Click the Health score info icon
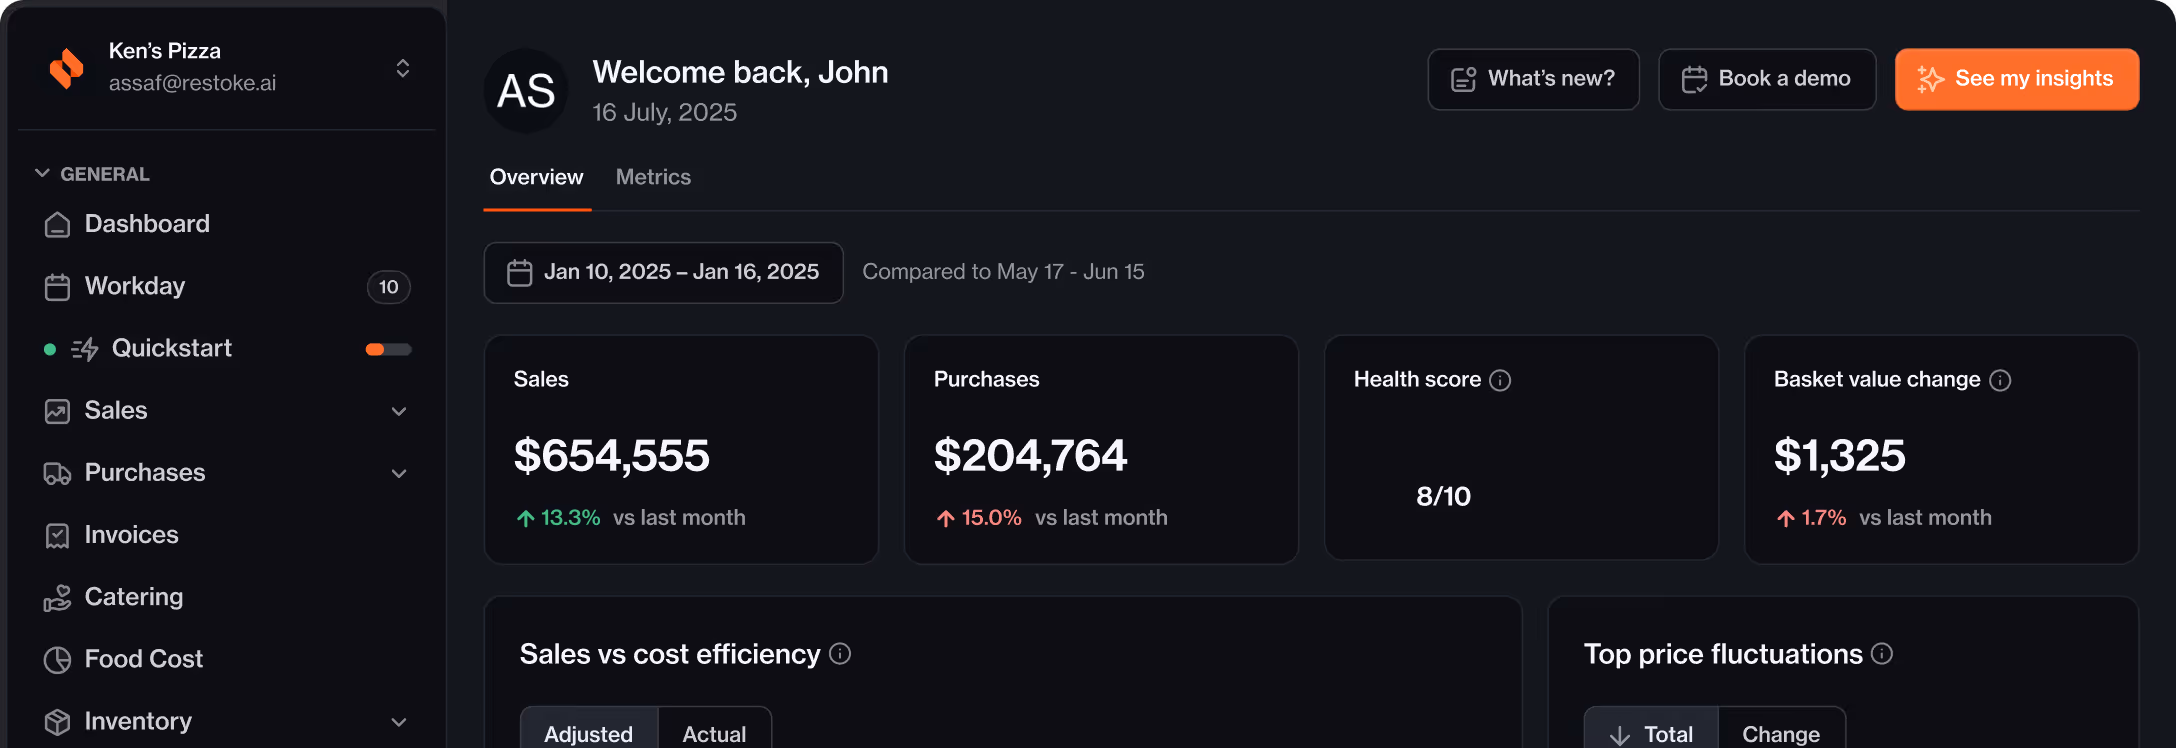 1500,380
